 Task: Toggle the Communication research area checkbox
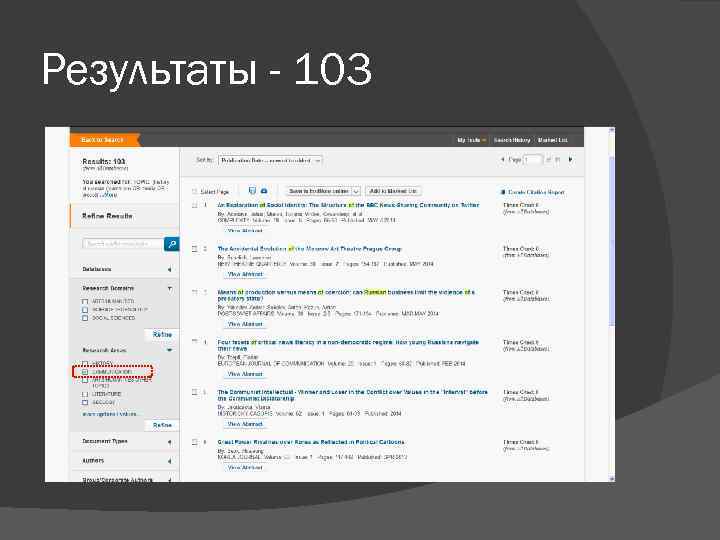point(85,371)
